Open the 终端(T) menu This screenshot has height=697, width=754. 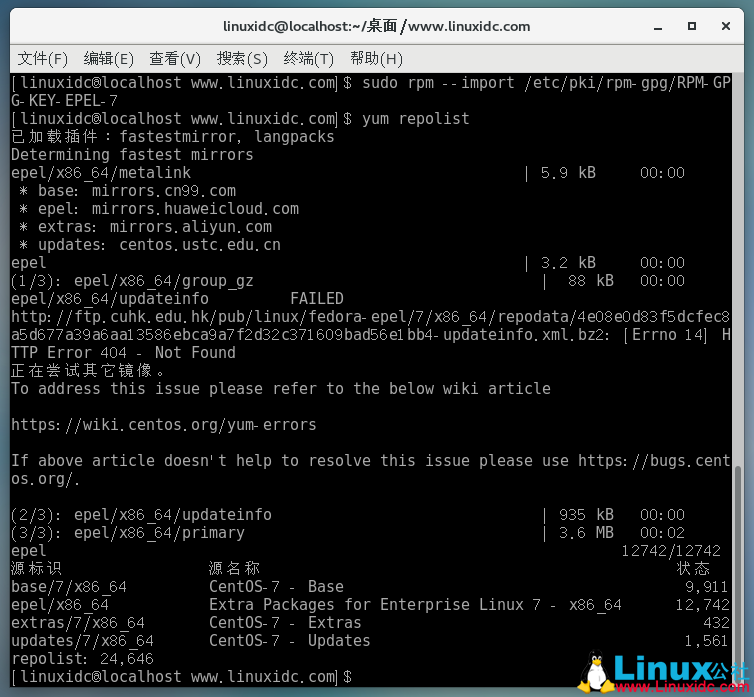308,59
